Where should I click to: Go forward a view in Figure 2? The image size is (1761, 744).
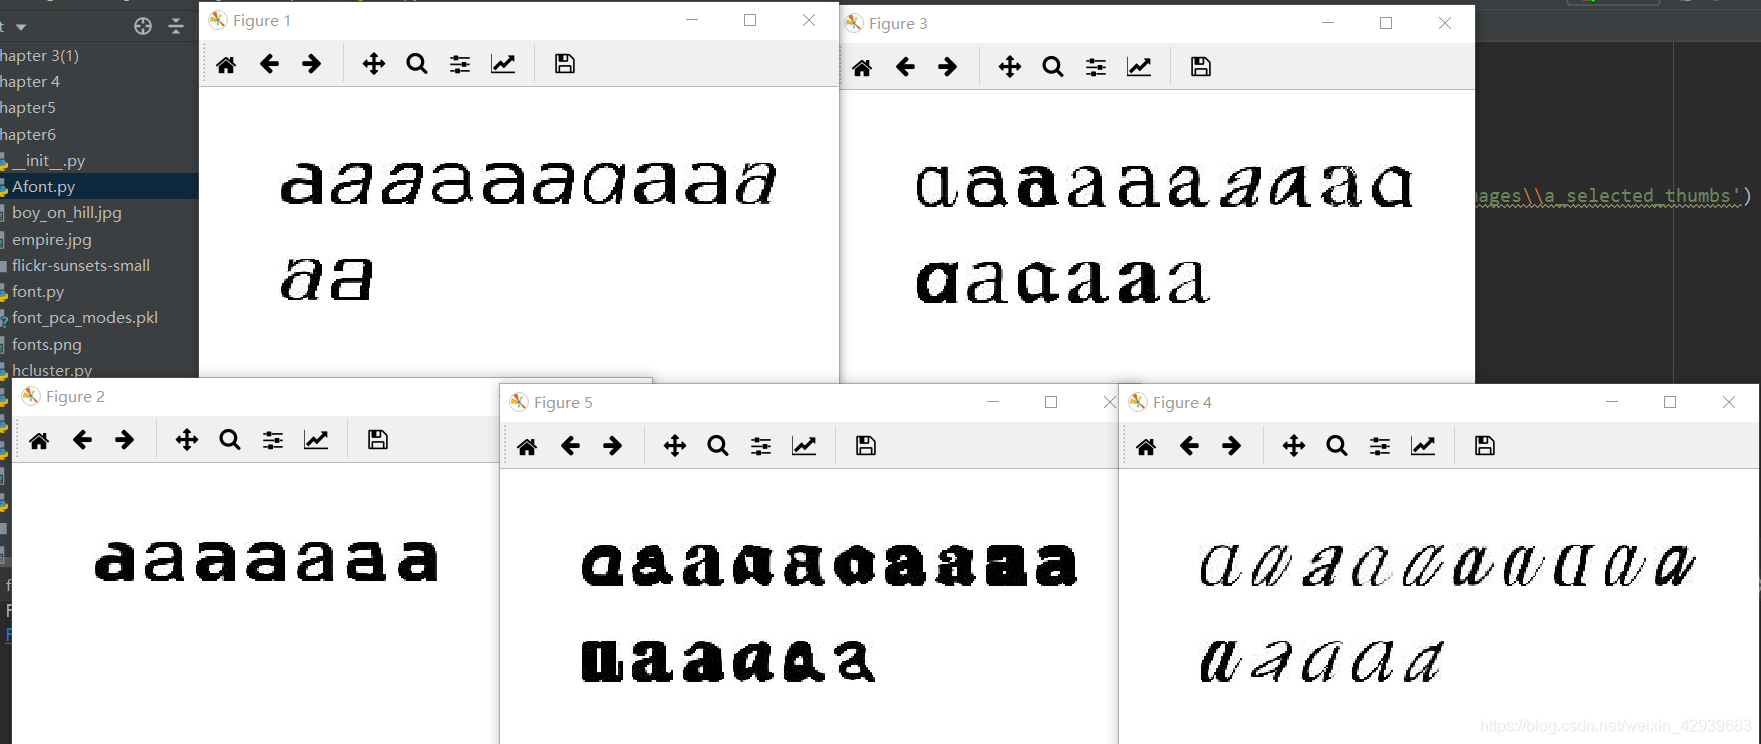[125, 440]
